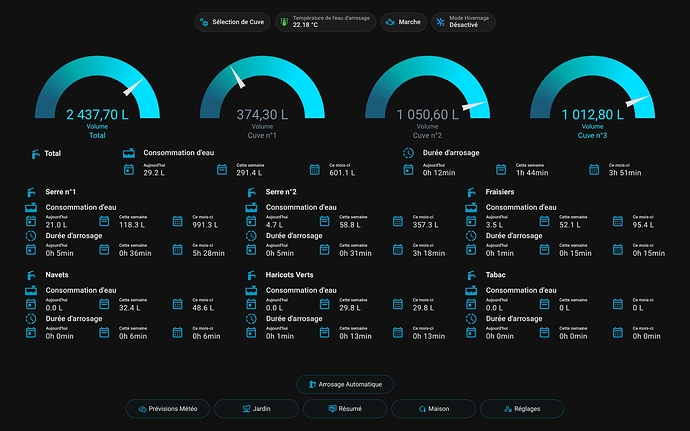Click the clock icon for Total Durée d'arrosage
The height and width of the screenshot is (431, 690).
tap(408, 153)
